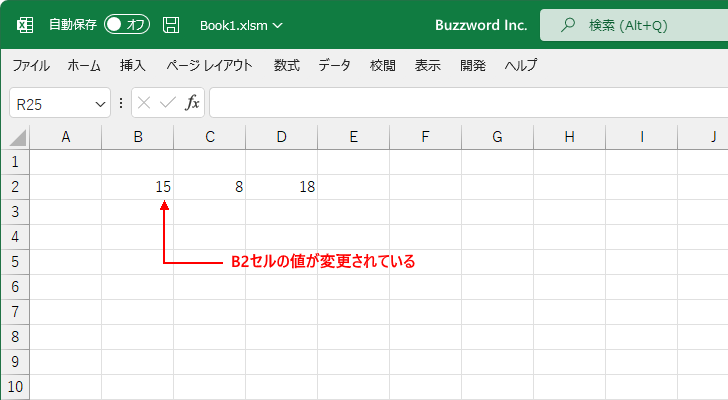This screenshot has height=400, width=728.
Task: Click the search box (Alt+Q)
Action: (x=634, y=25)
